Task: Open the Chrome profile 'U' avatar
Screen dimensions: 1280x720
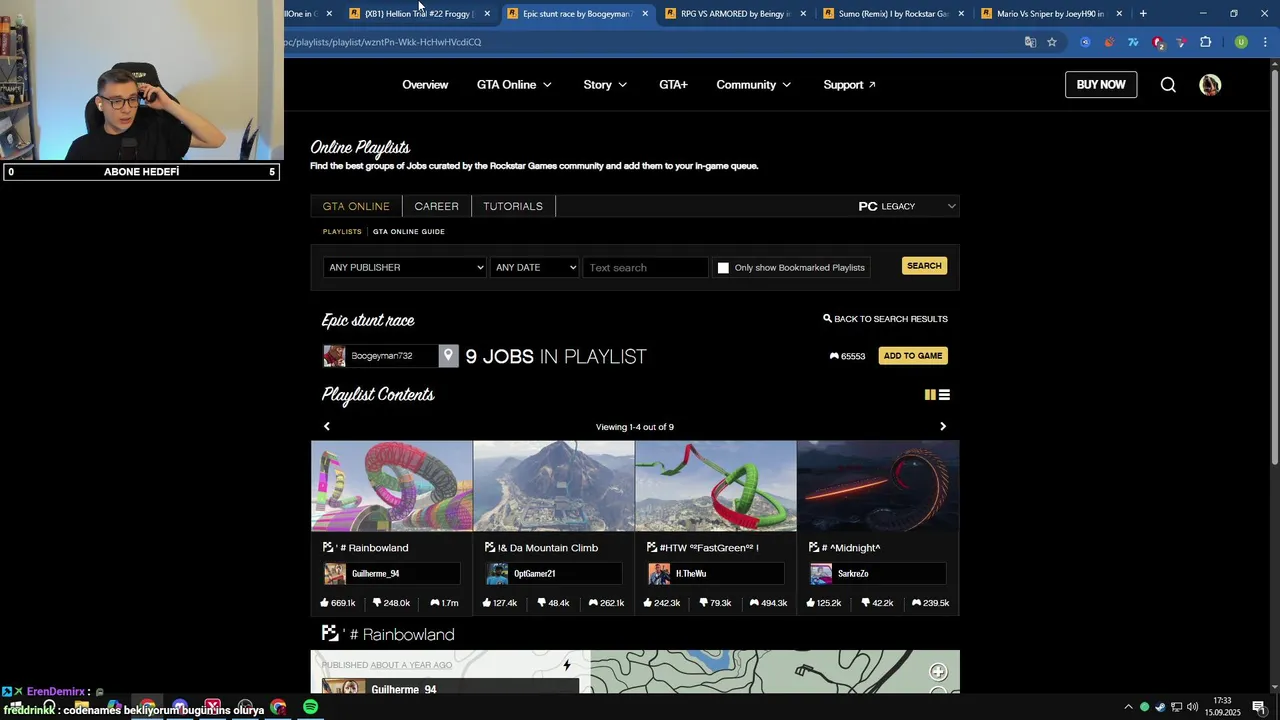Action: click(1241, 42)
